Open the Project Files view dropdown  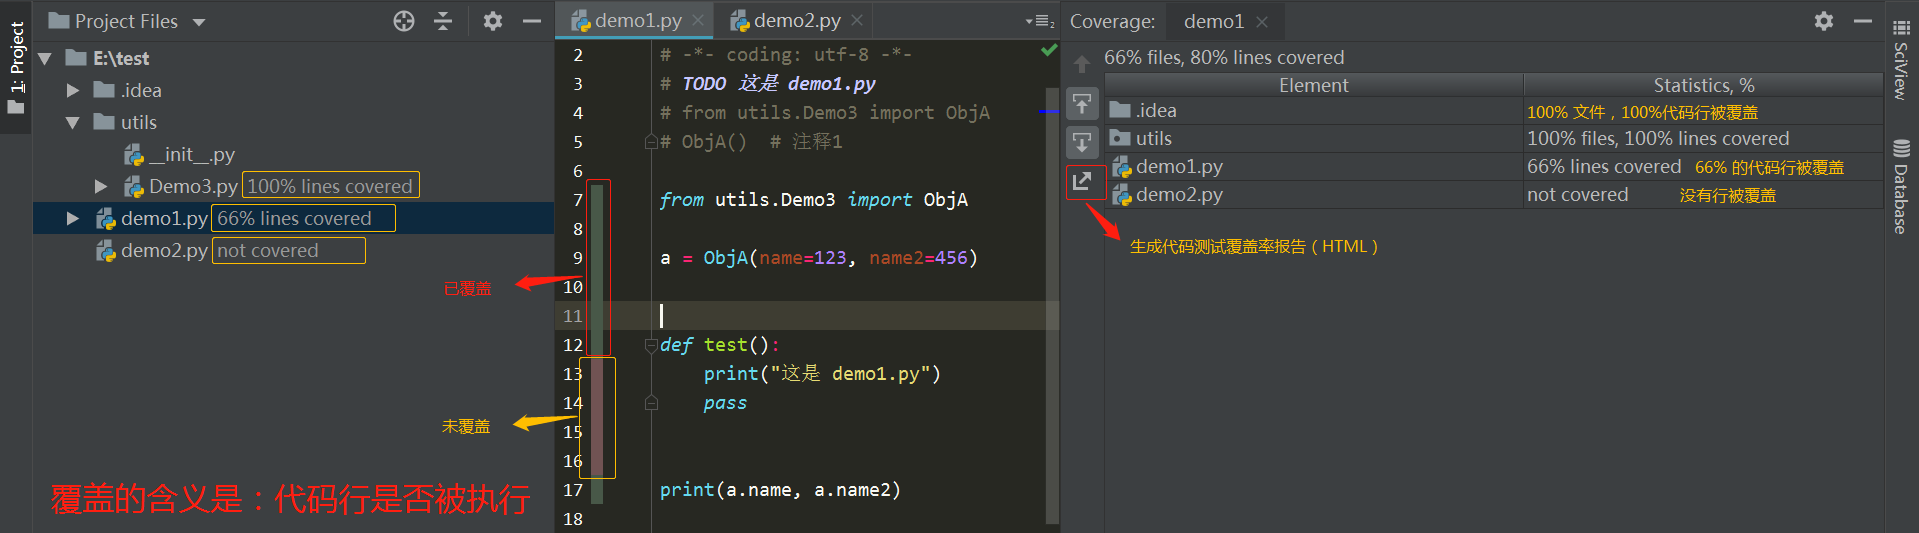(x=199, y=22)
